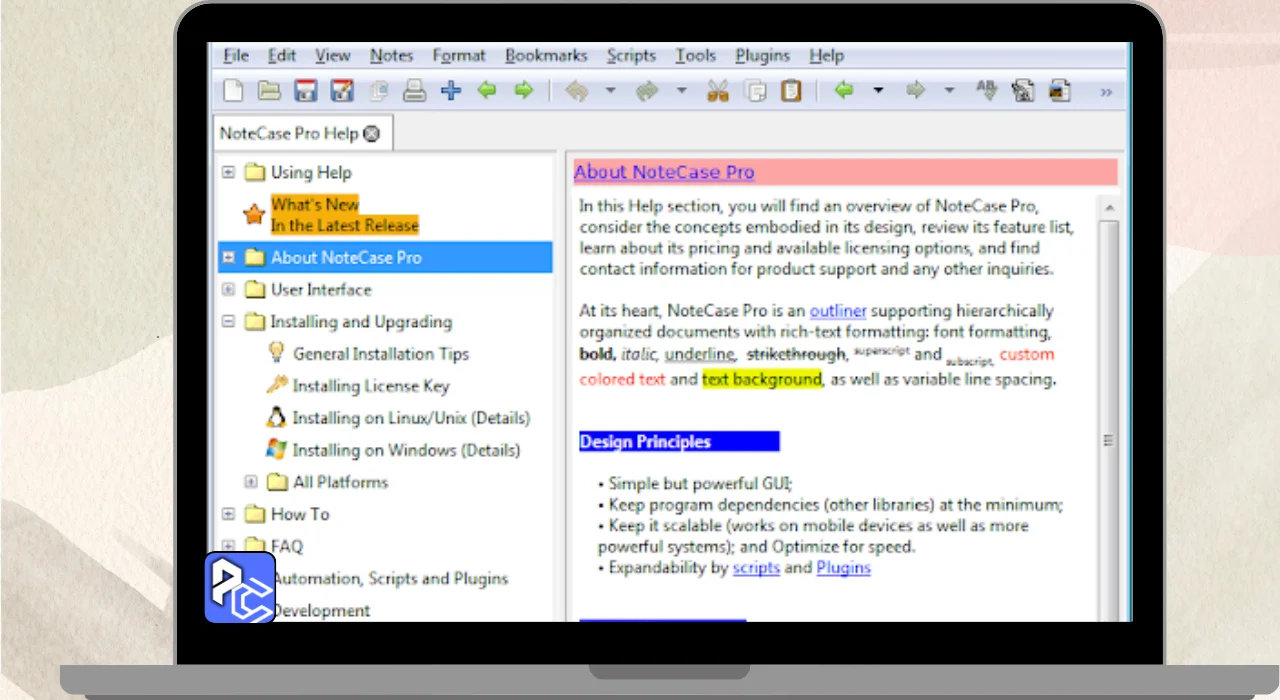Show more toolbar items via the double chevron

pos(1106,92)
